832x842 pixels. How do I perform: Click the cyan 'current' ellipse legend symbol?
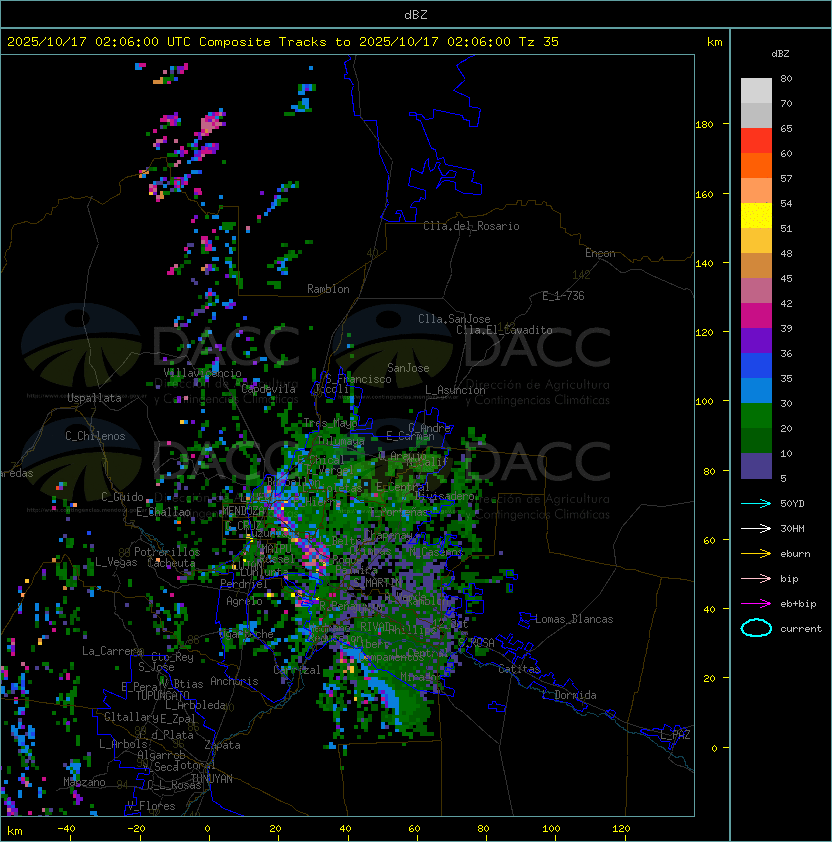pyautogui.click(x=756, y=628)
